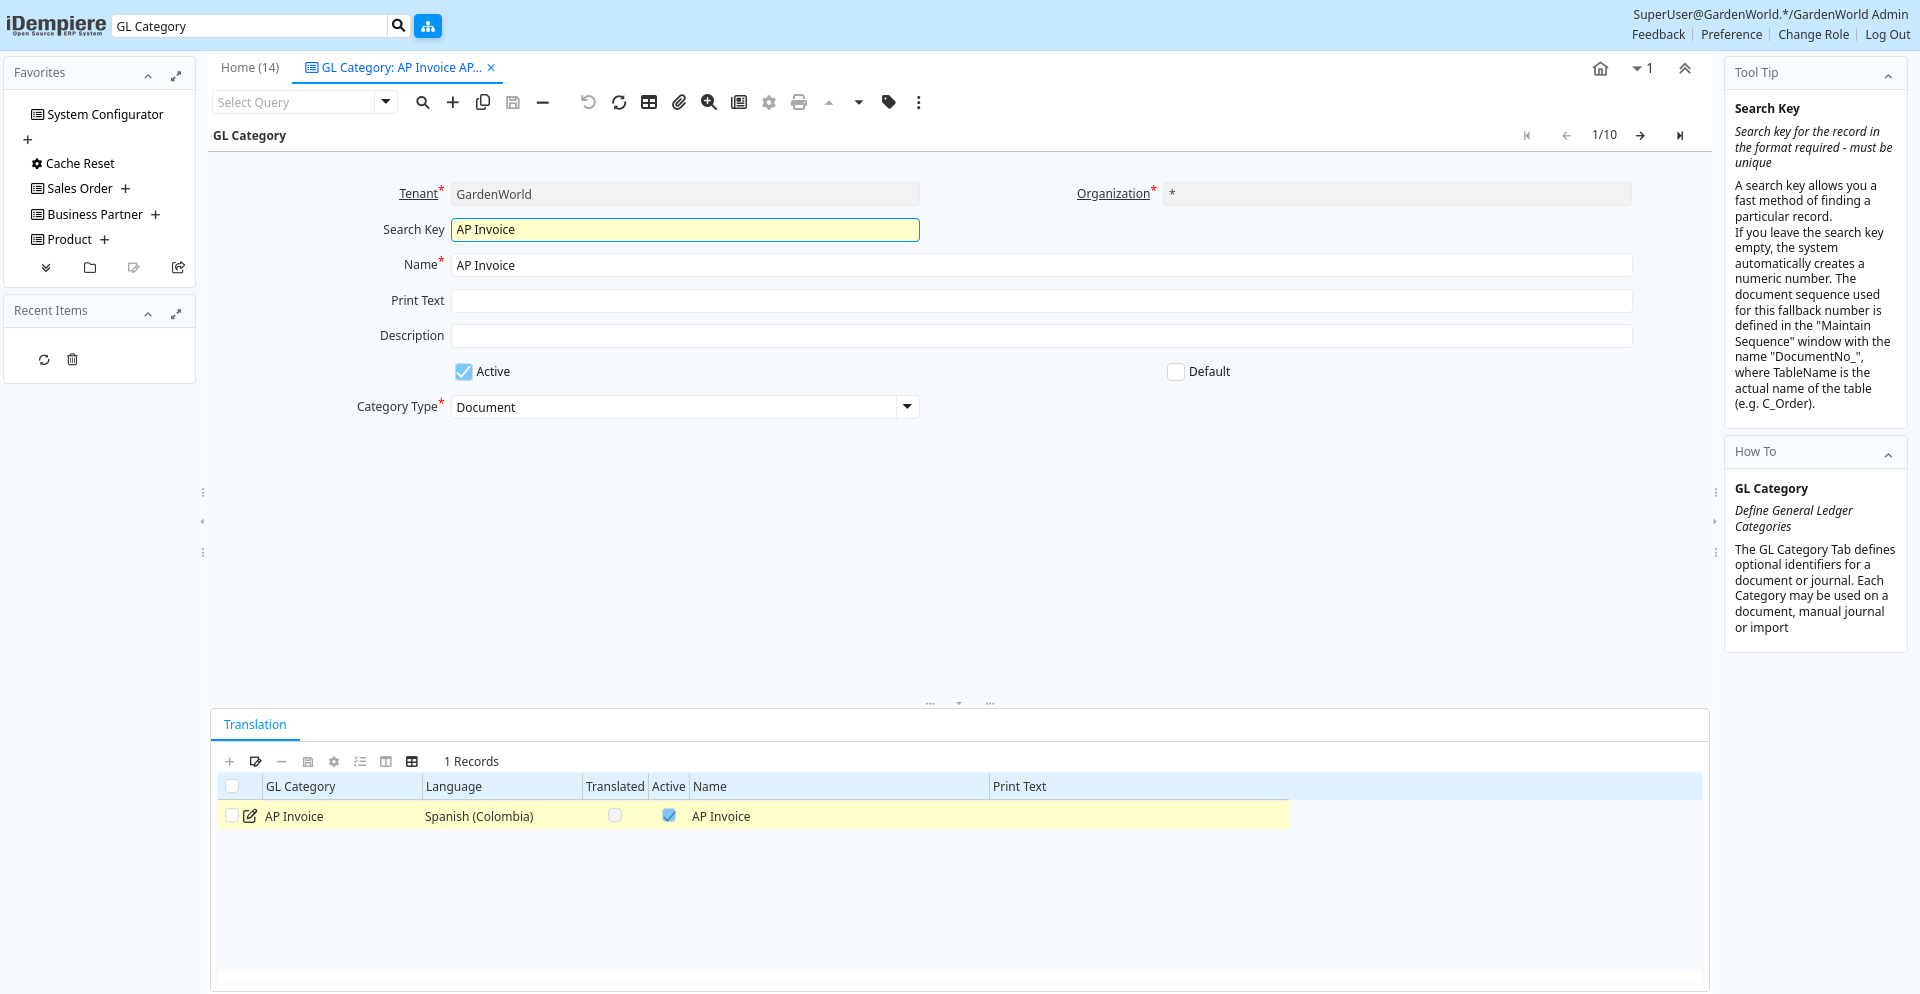Select the Translation tab

tap(255, 725)
